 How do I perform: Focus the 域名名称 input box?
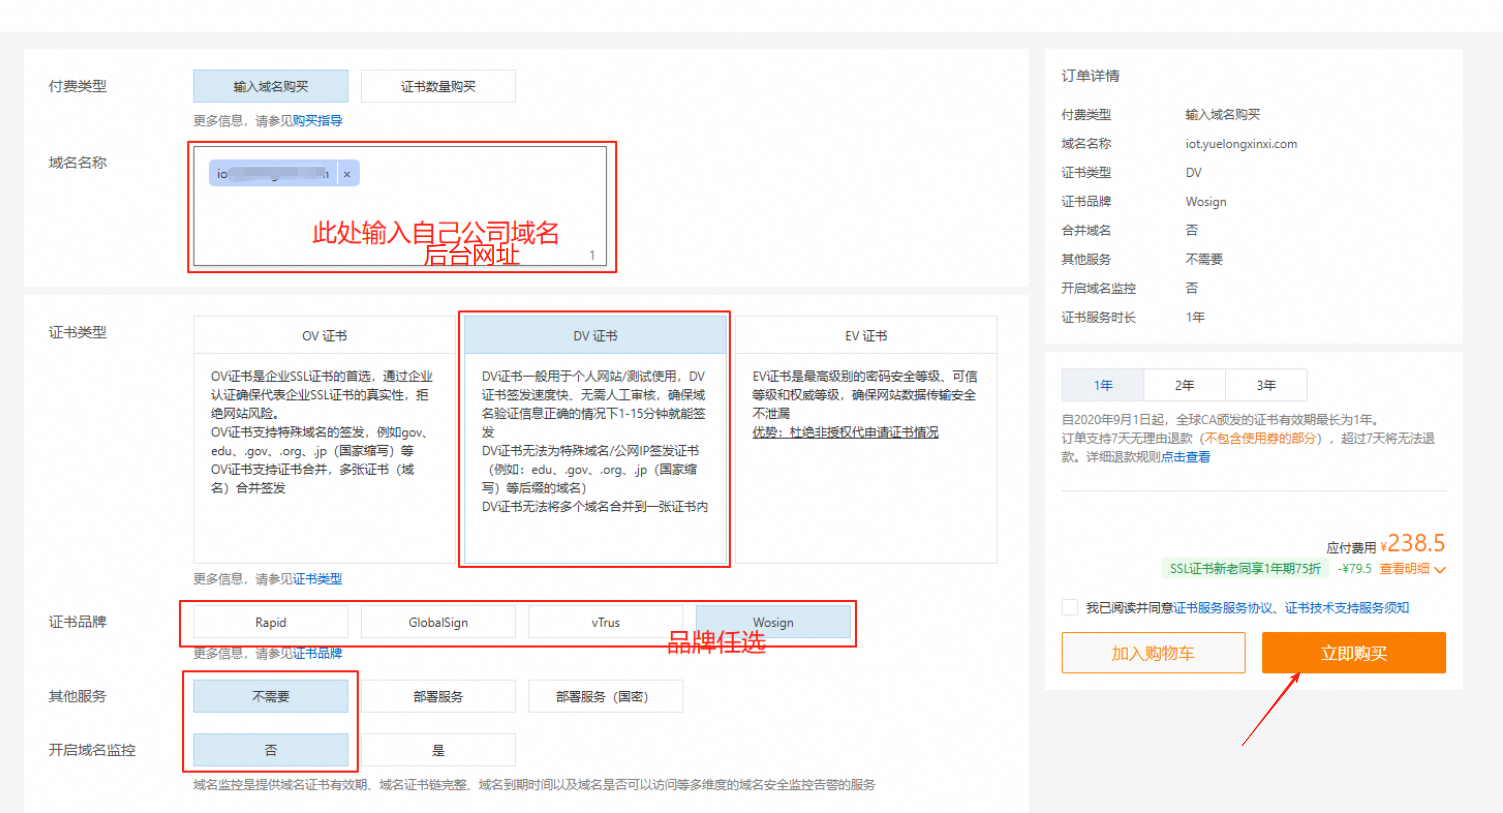(x=400, y=206)
